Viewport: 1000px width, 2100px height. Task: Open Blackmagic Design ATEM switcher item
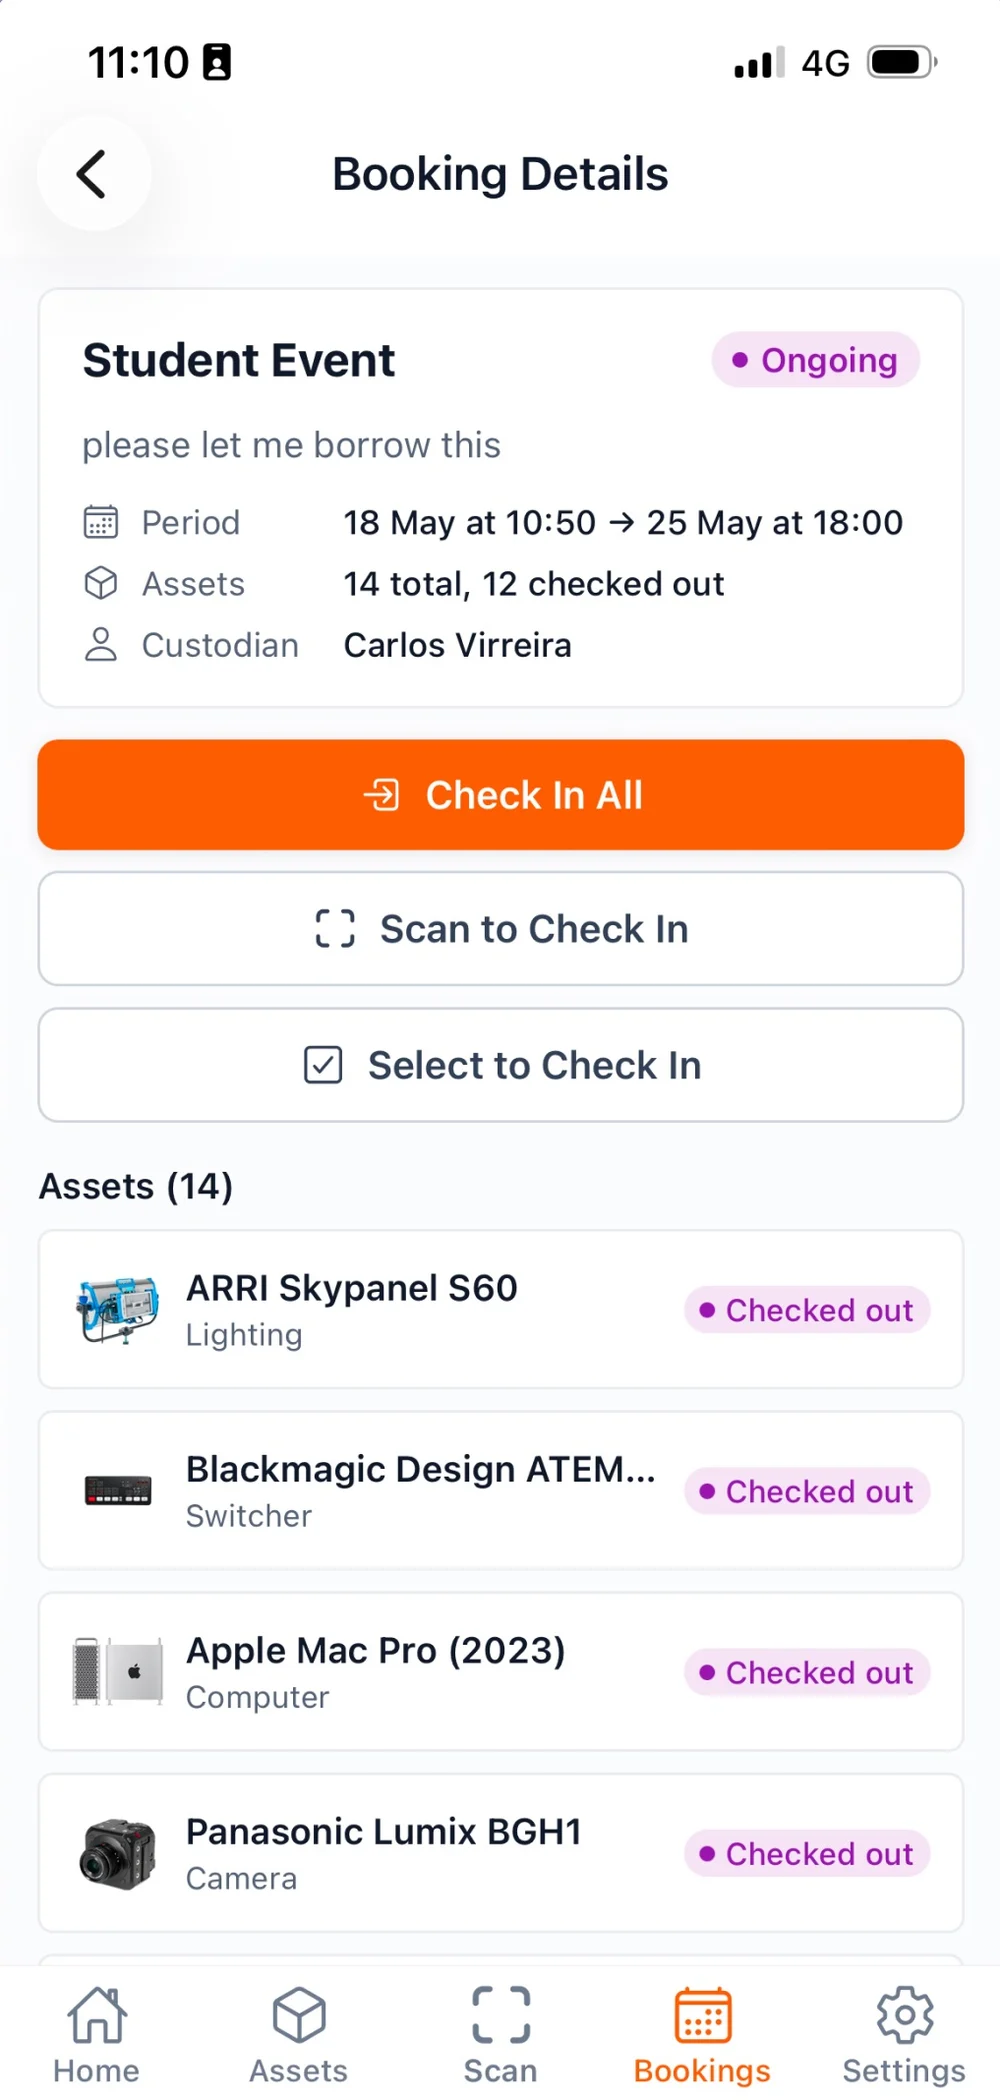(501, 1491)
